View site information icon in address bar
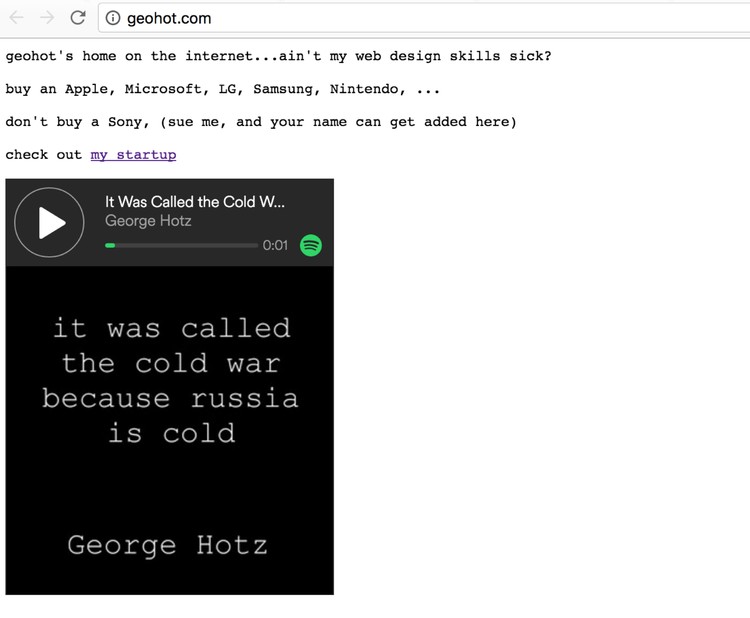 pyautogui.click(x=113, y=18)
